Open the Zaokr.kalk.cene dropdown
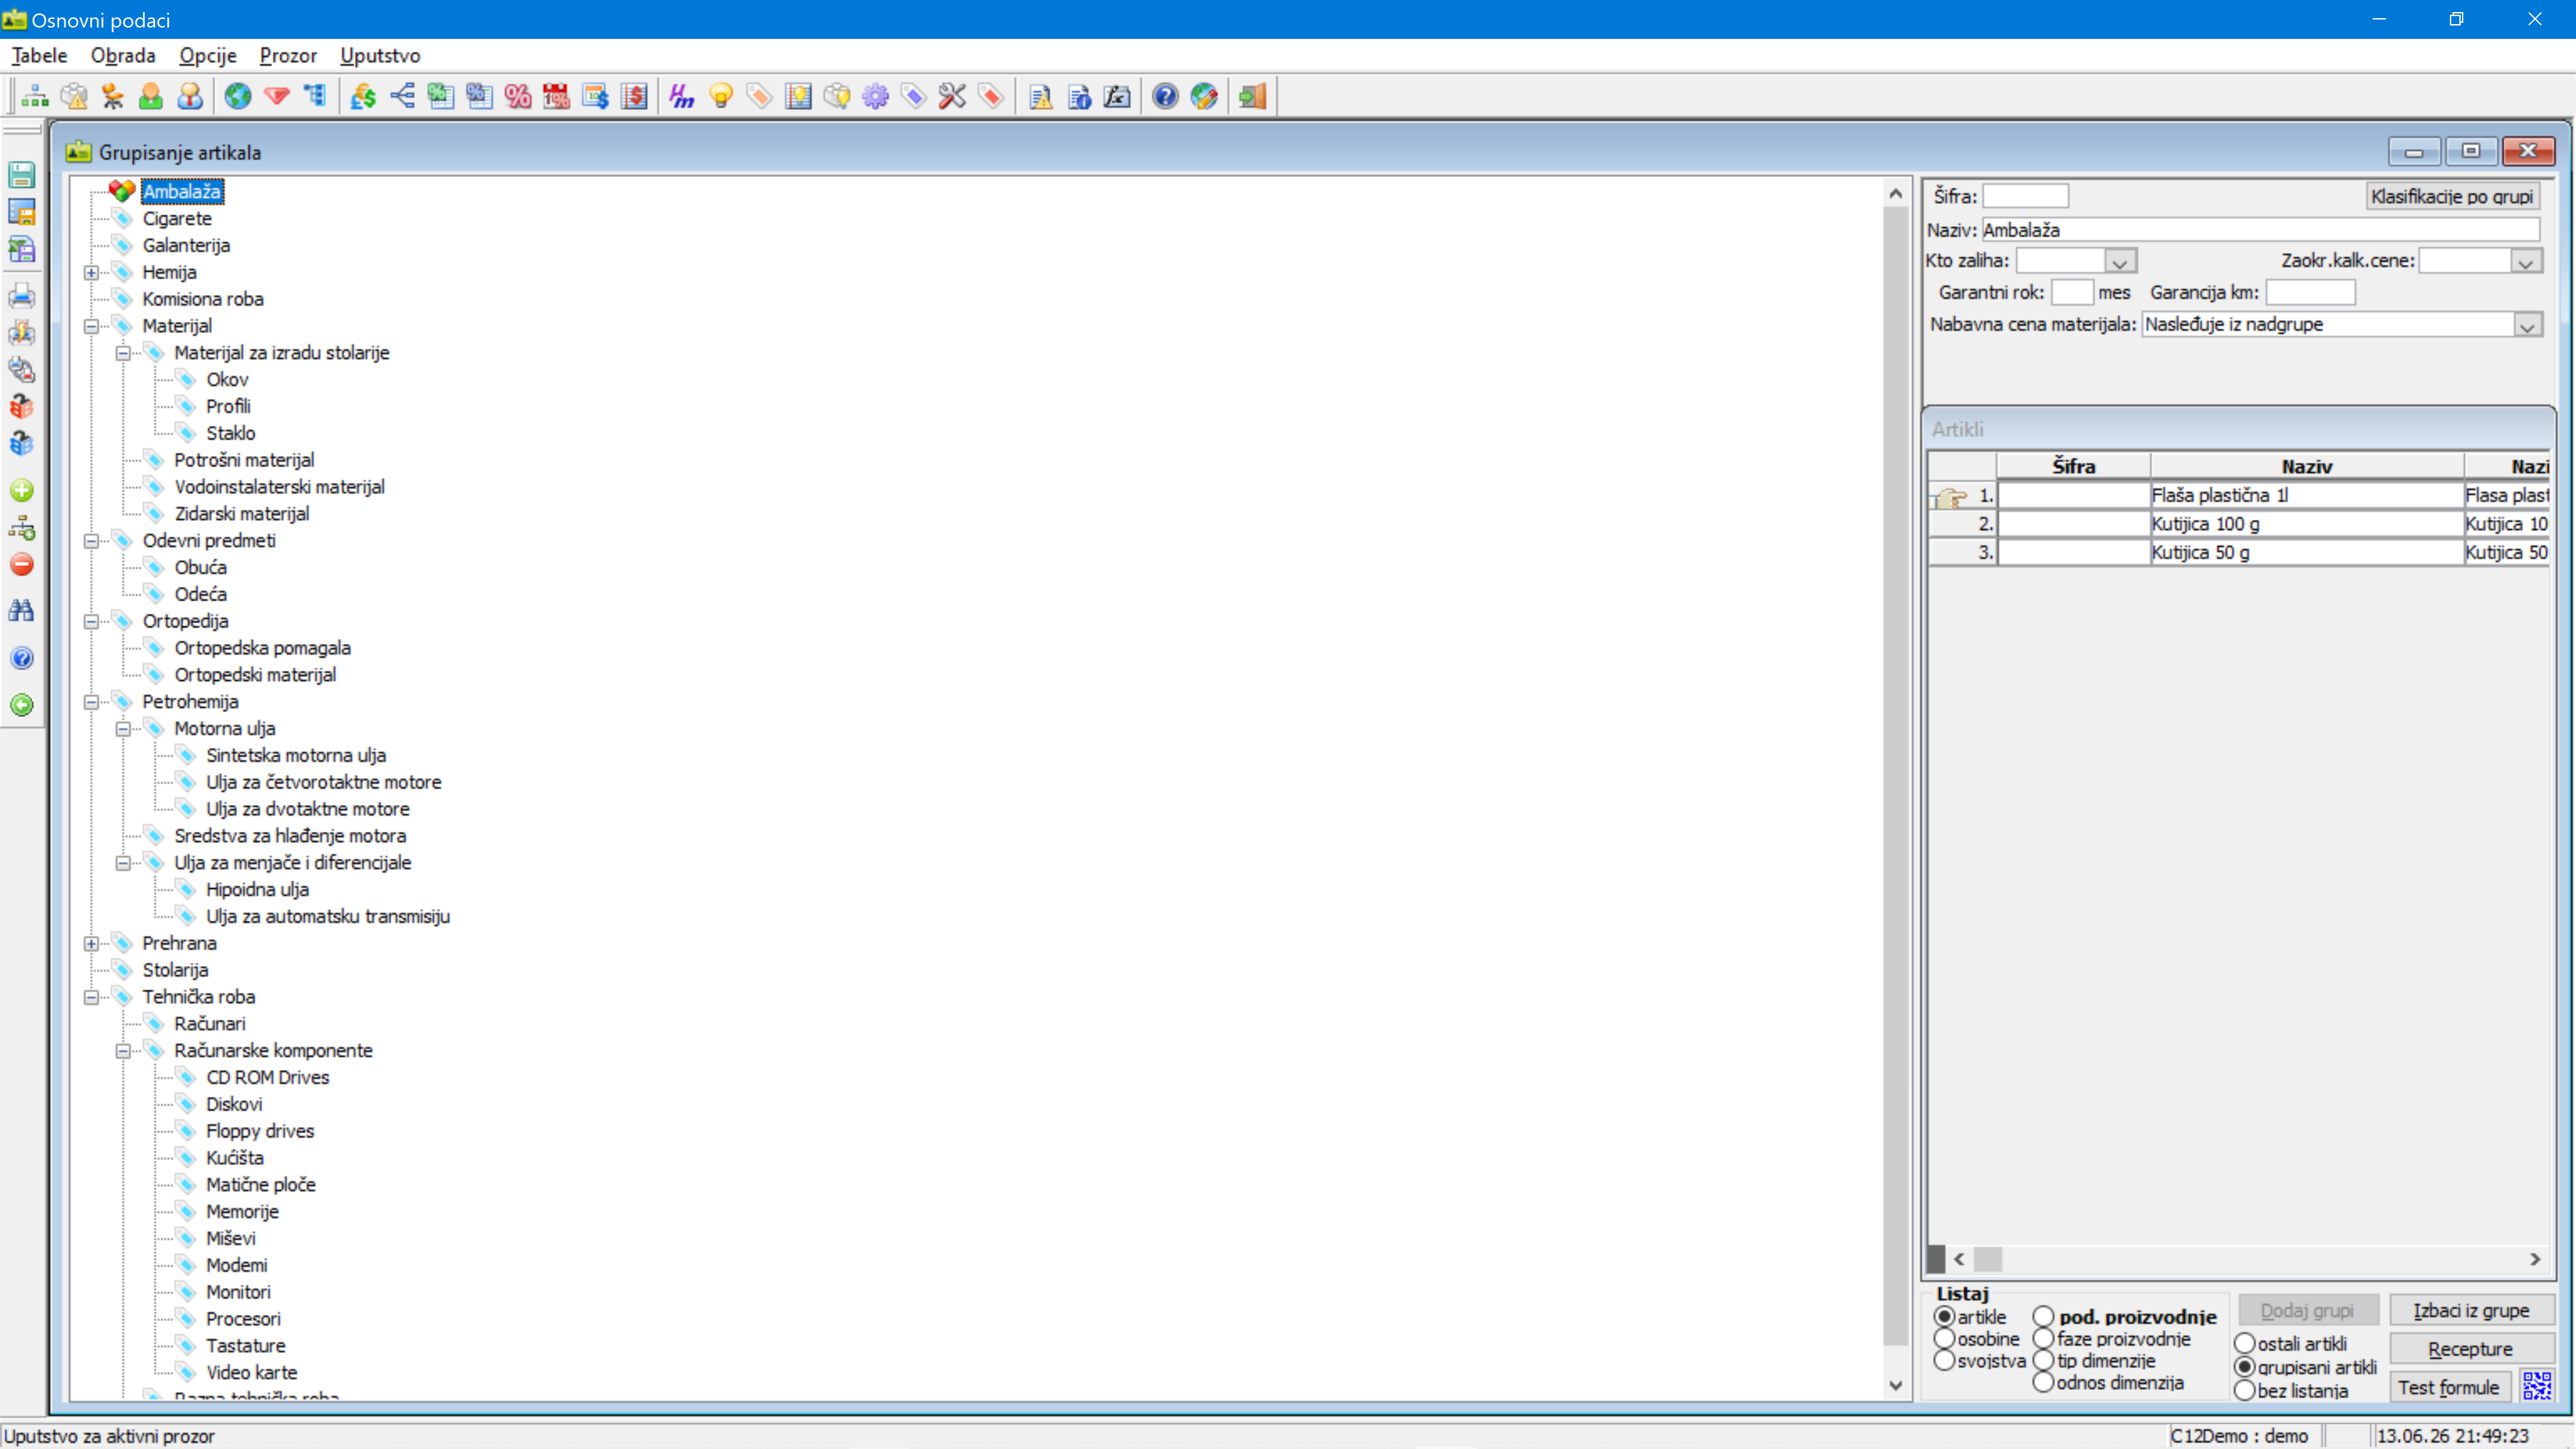The image size is (2576, 1449). 2526,261
